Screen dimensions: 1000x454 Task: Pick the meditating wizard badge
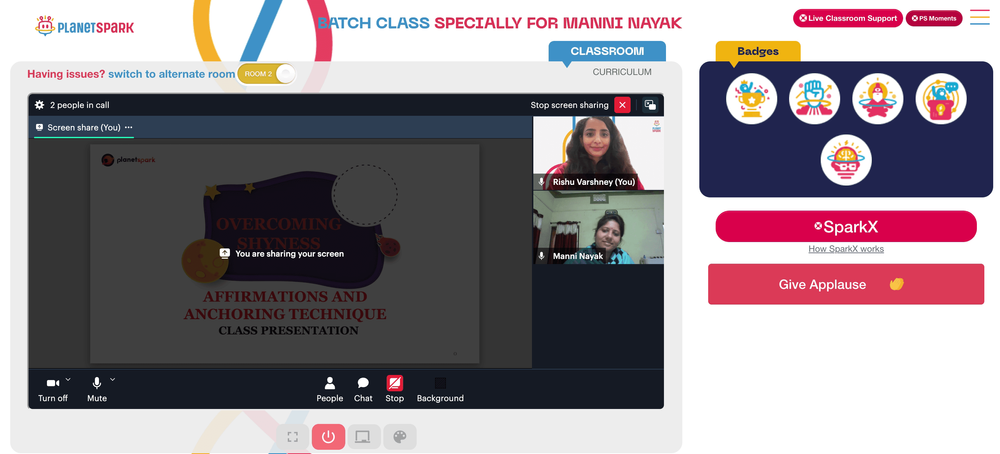click(878, 99)
